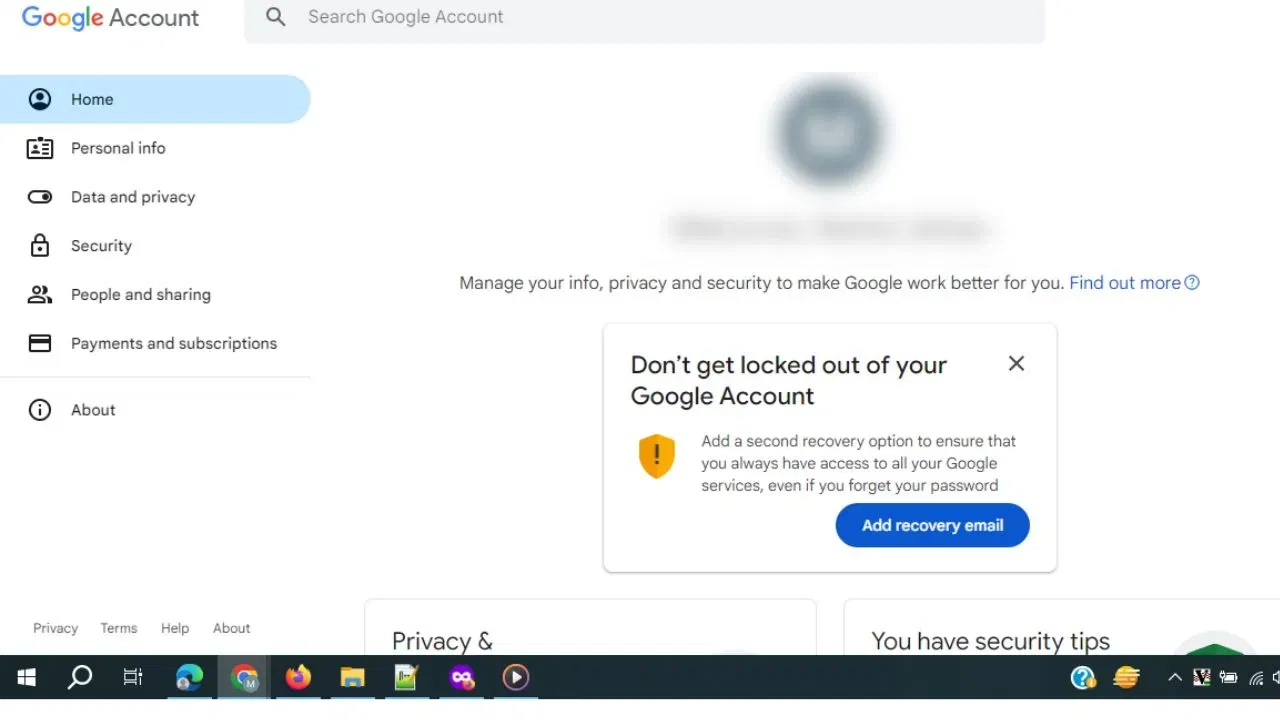This screenshot has width=1280, height=720.
Task: Open Personal info from sidebar
Action: point(155,148)
